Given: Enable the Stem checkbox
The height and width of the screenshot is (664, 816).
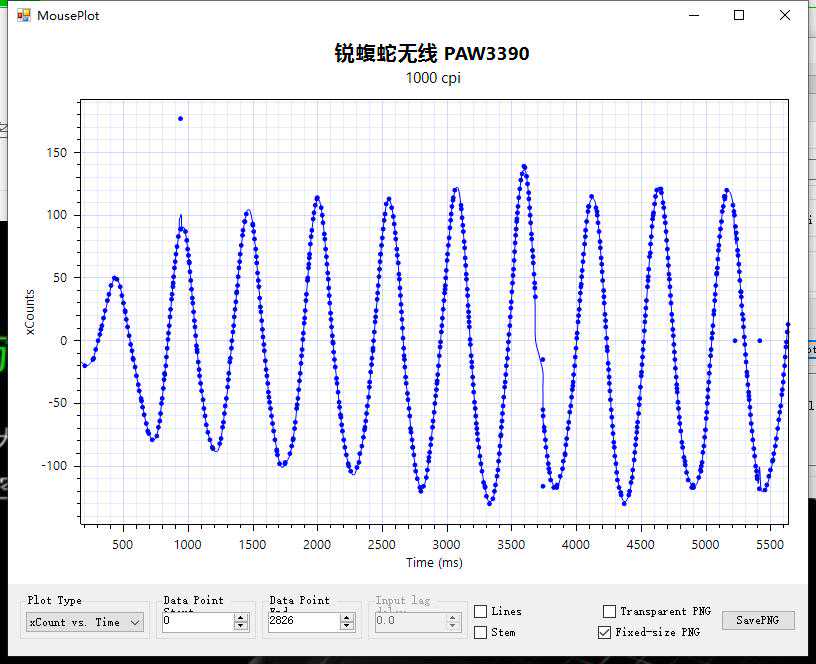Looking at the screenshot, I should [x=481, y=632].
